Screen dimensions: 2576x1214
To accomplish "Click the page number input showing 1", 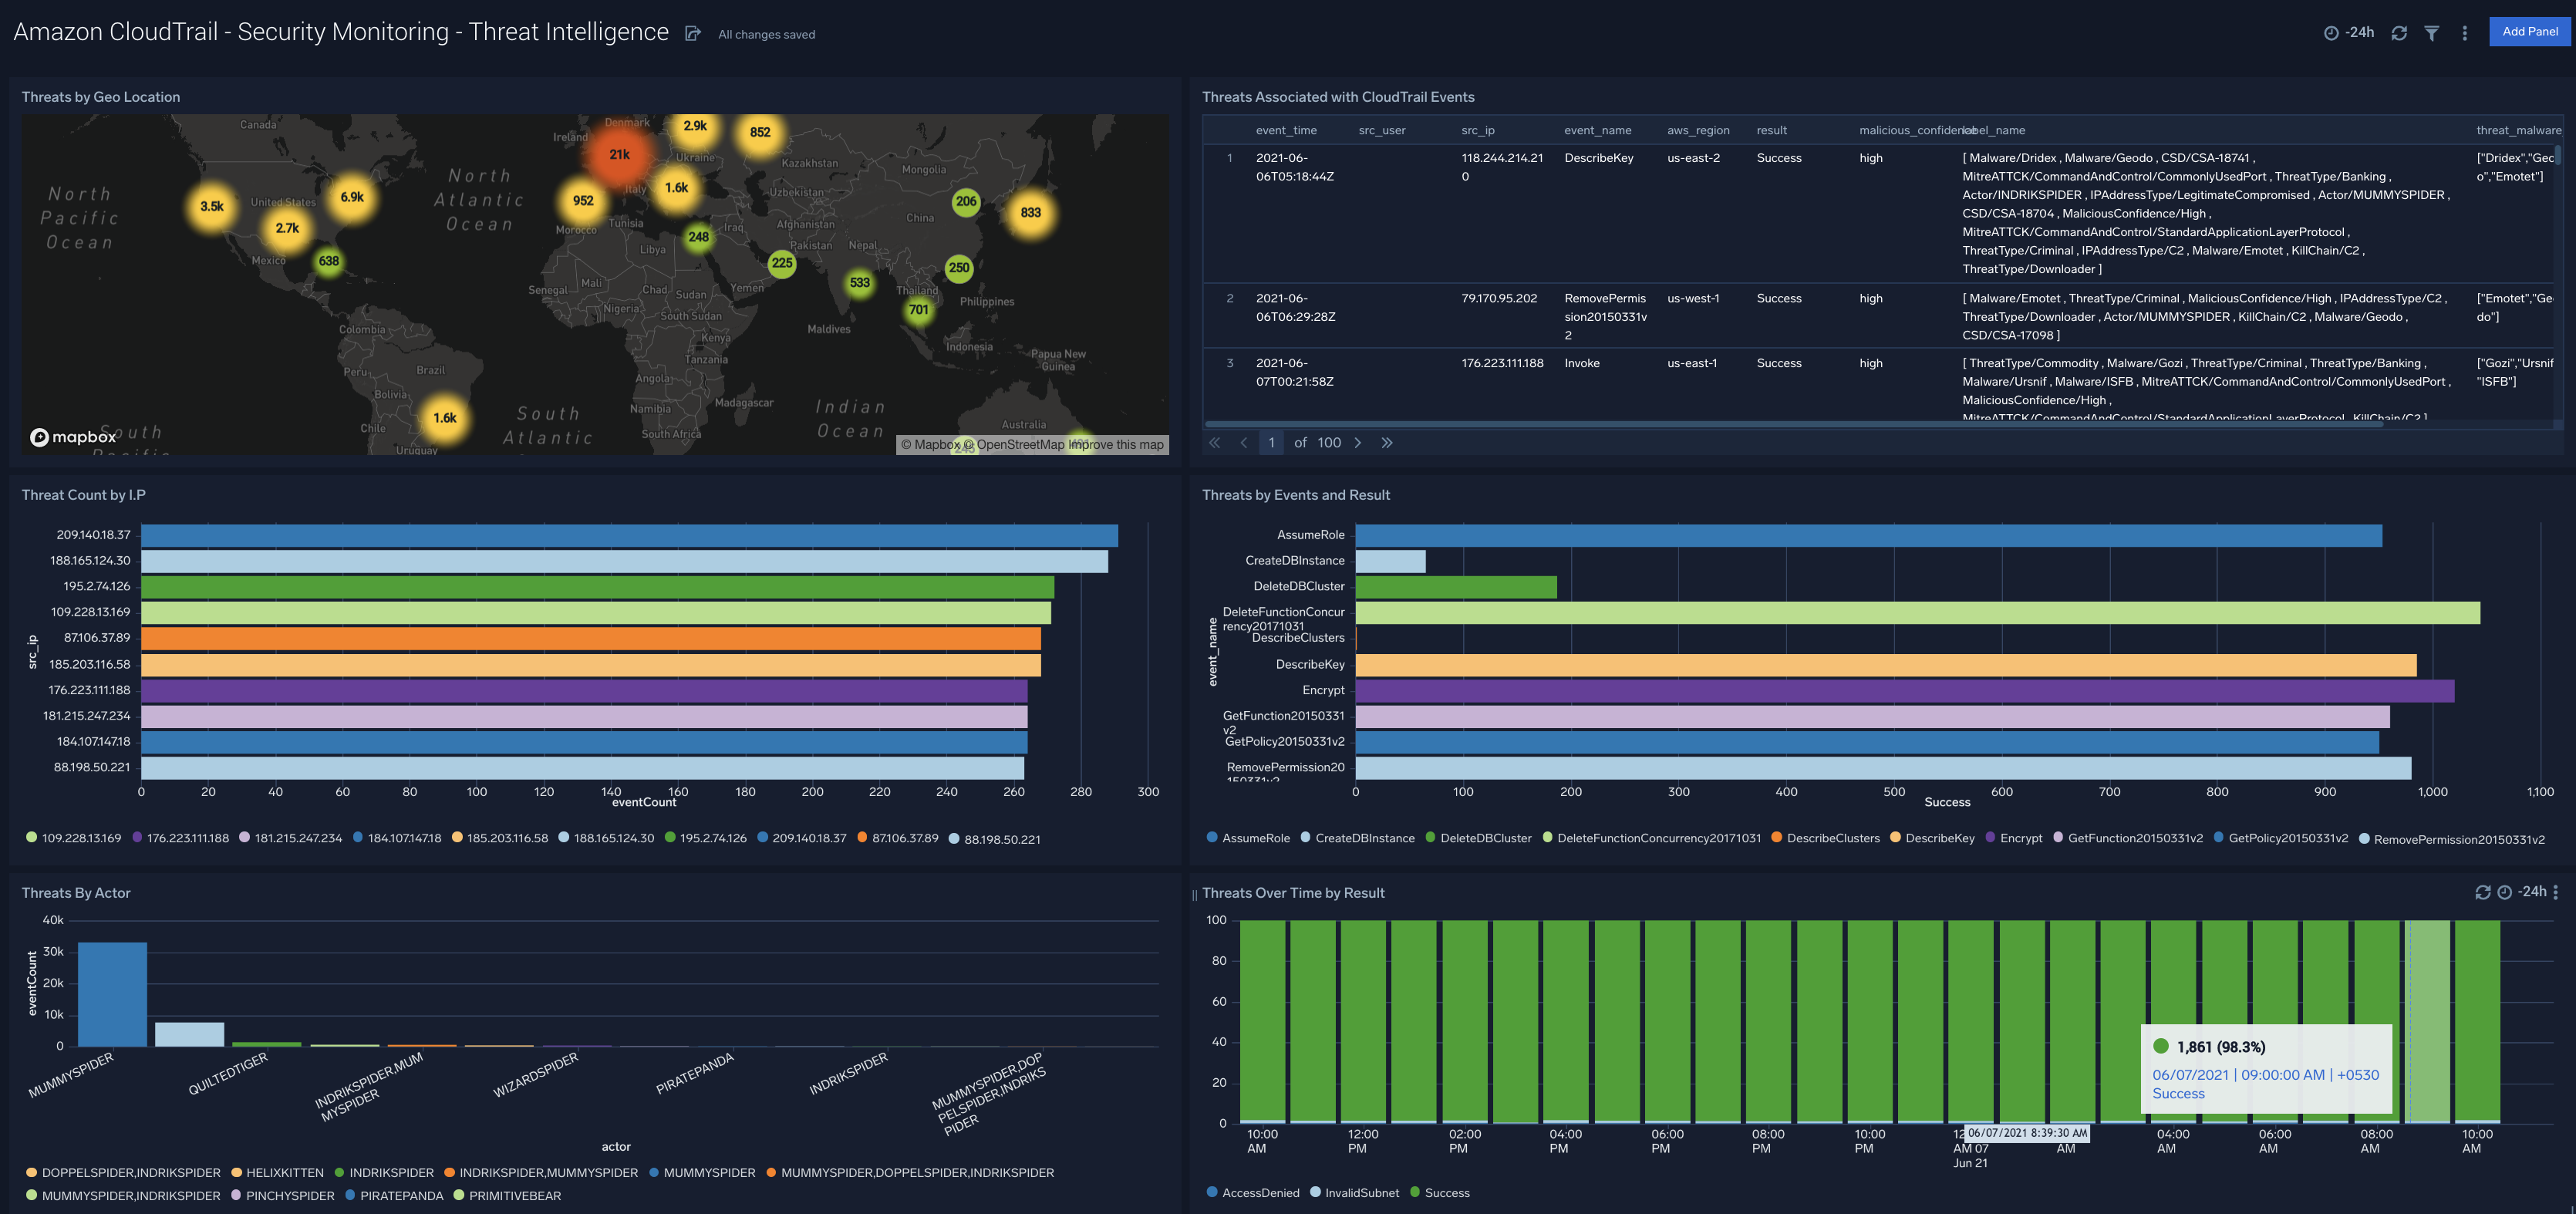I will (x=1271, y=442).
